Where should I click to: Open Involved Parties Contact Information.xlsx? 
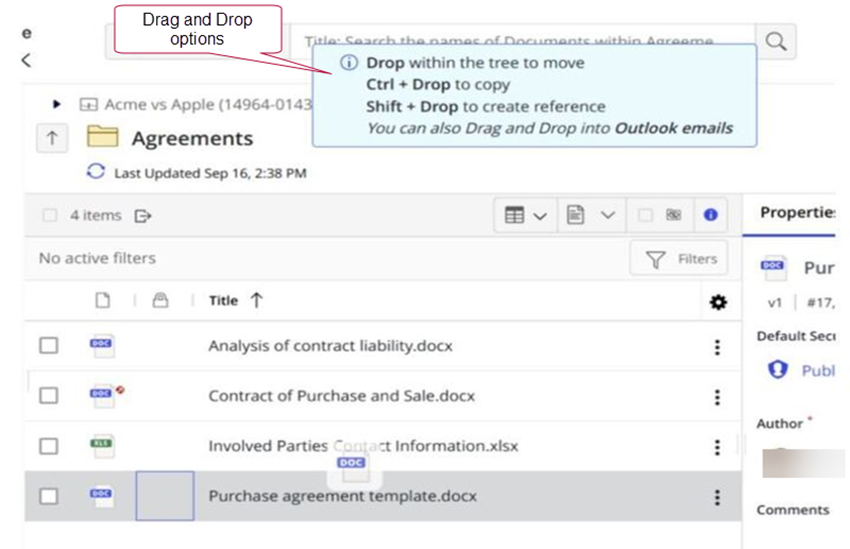[x=363, y=447]
